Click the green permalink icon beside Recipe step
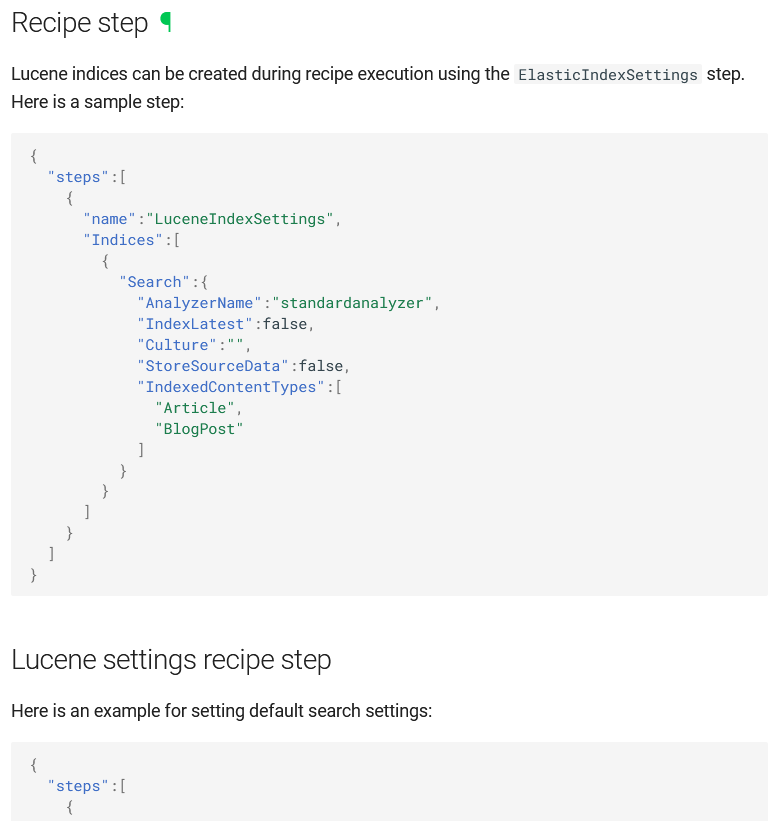This screenshot has height=821, width=780. click(x=166, y=23)
